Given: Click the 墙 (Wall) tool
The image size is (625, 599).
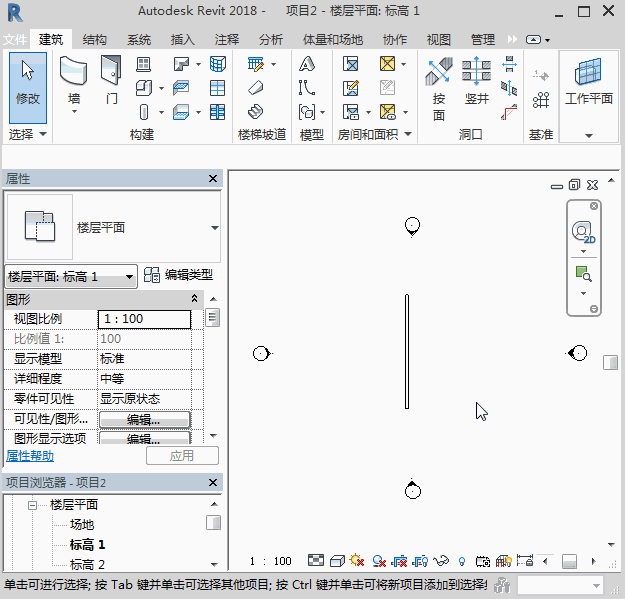Looking at the screenshot, I should coord(74,84).
